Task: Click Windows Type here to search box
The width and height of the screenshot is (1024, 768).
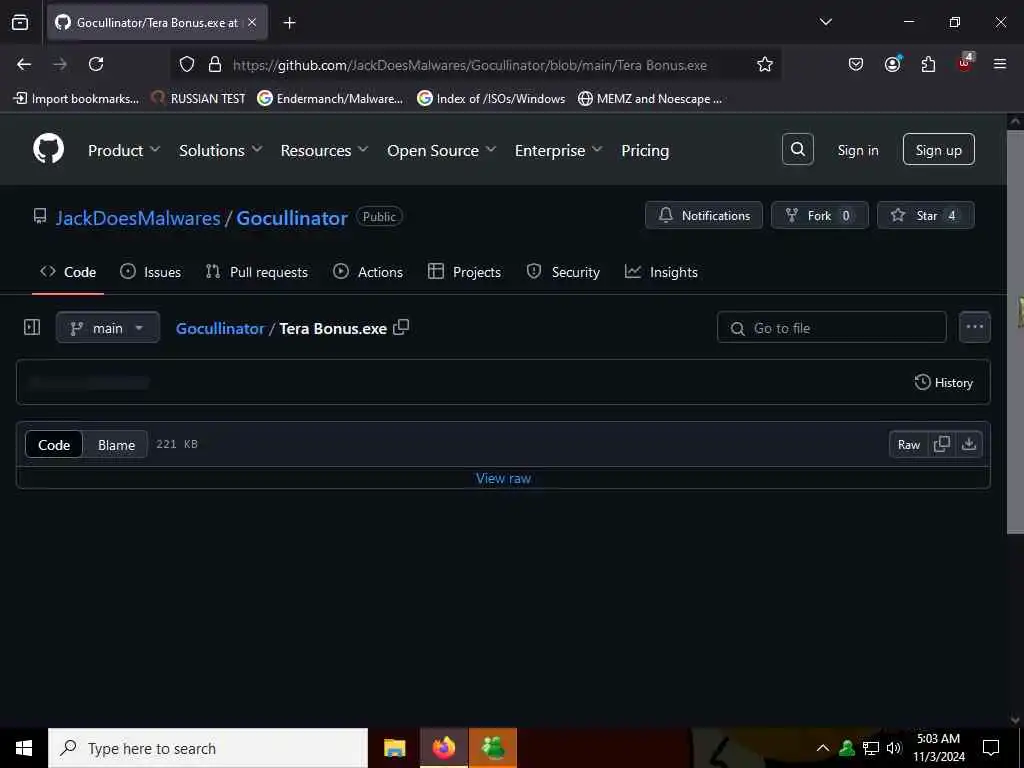Action: (x=208, y=748)
